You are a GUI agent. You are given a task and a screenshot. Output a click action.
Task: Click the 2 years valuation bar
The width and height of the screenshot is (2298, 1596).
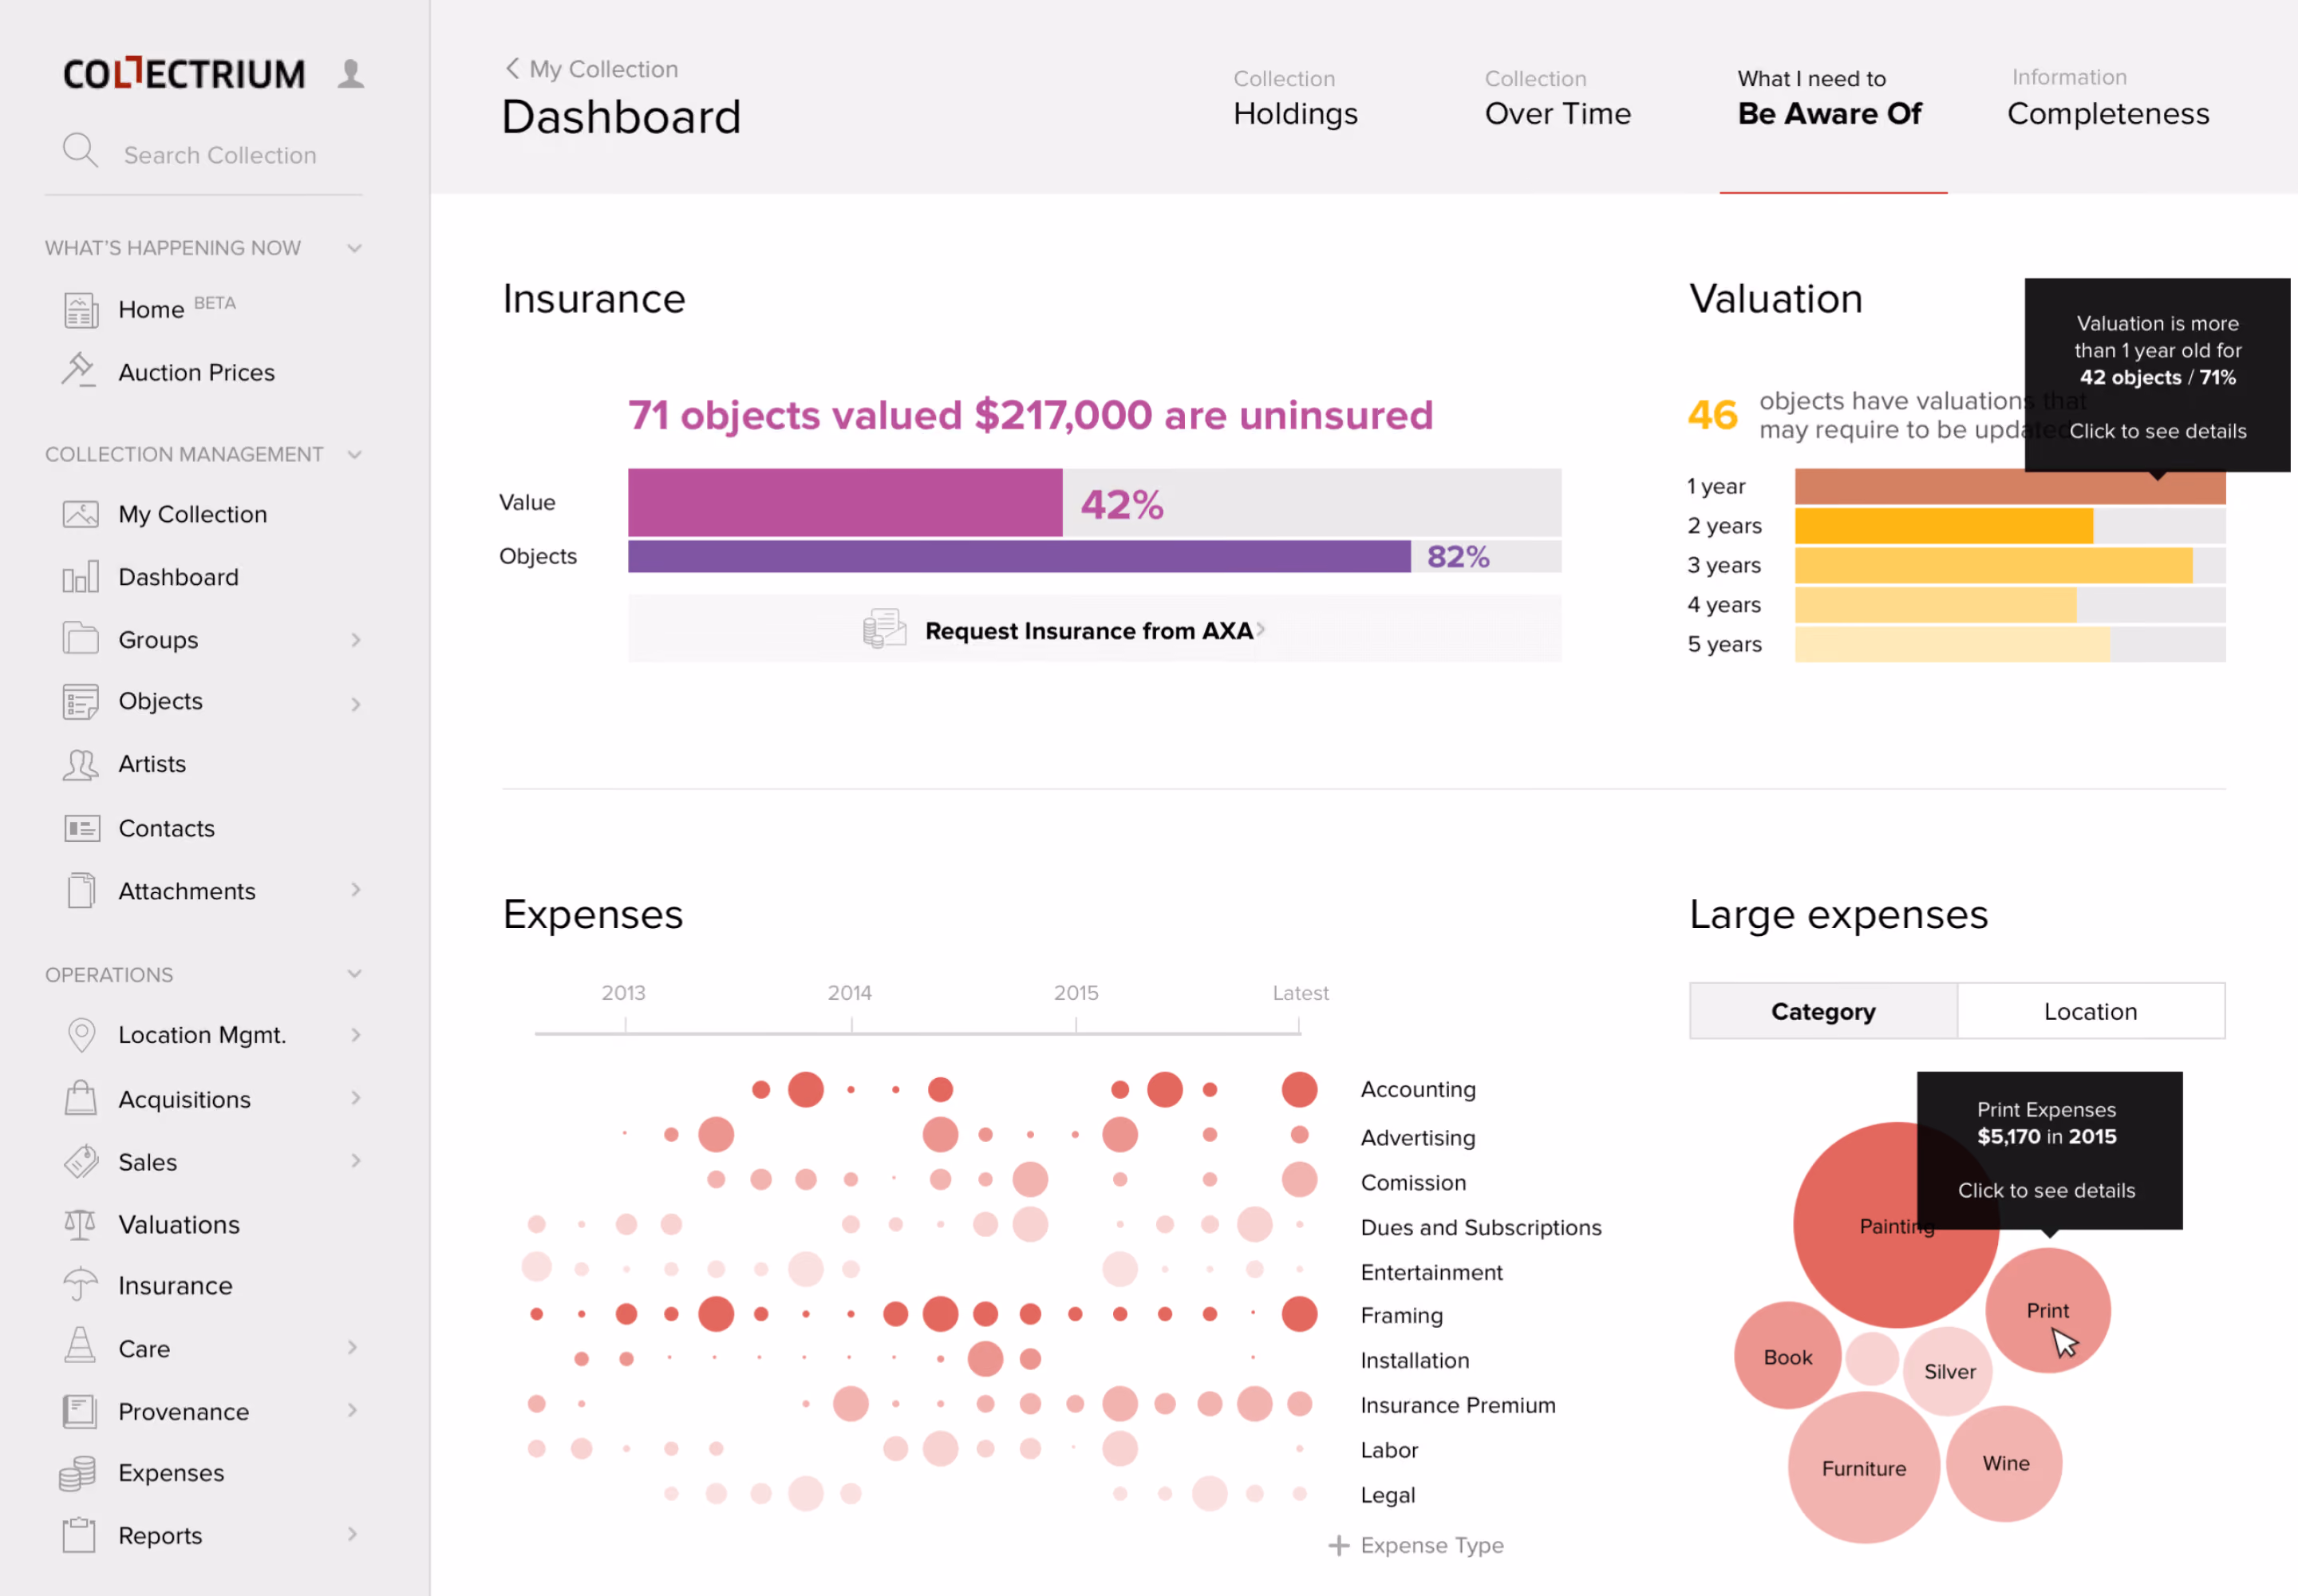coord(1943,526)
